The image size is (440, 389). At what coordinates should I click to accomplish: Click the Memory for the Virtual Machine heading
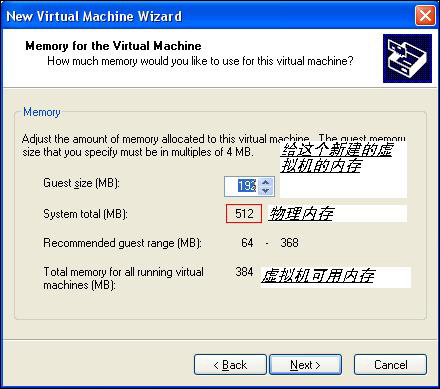[x=113, y=46]
